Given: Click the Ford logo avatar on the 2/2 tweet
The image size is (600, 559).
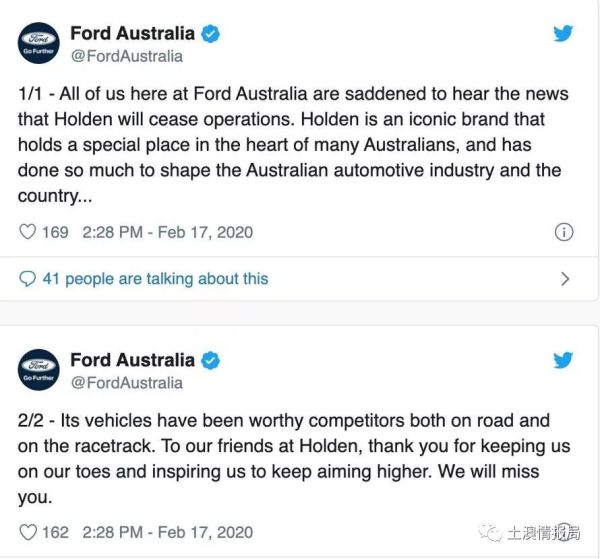Looking at the screenshot, I should click(40, 371).
